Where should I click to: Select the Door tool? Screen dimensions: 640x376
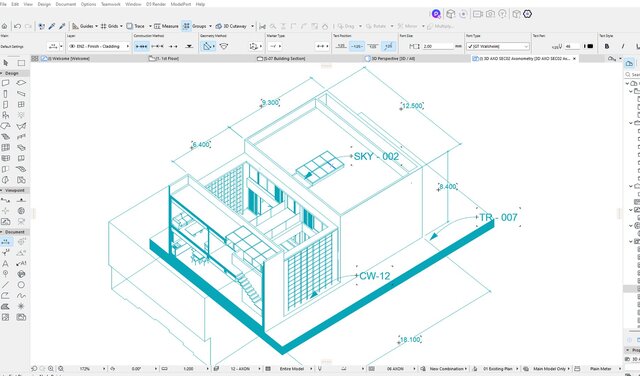point(5,105)
